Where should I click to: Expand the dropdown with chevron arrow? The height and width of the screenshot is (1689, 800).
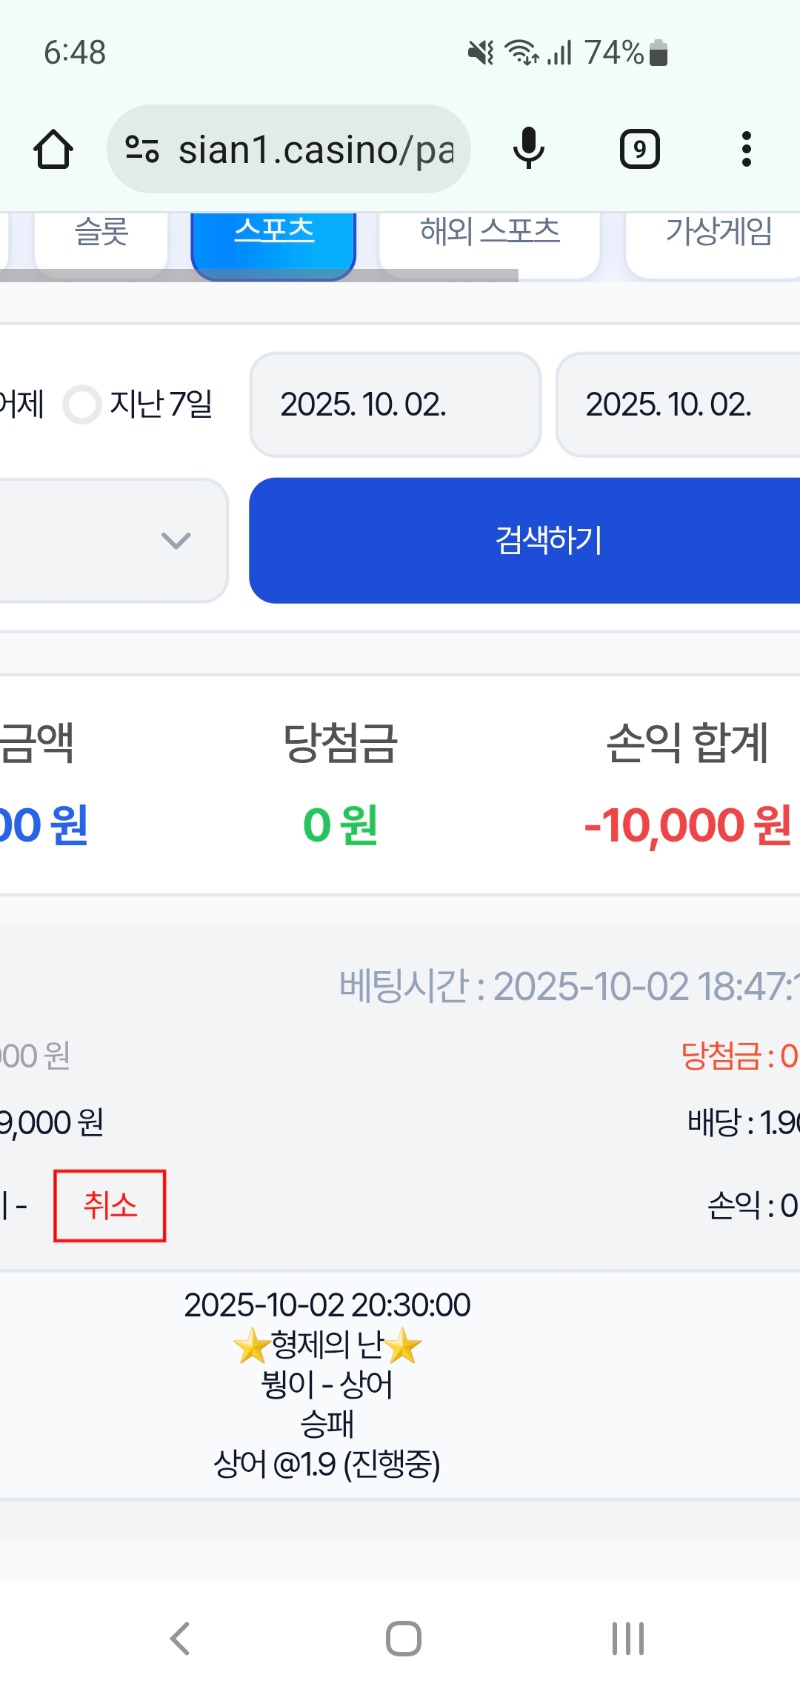[x=175, y=541]
